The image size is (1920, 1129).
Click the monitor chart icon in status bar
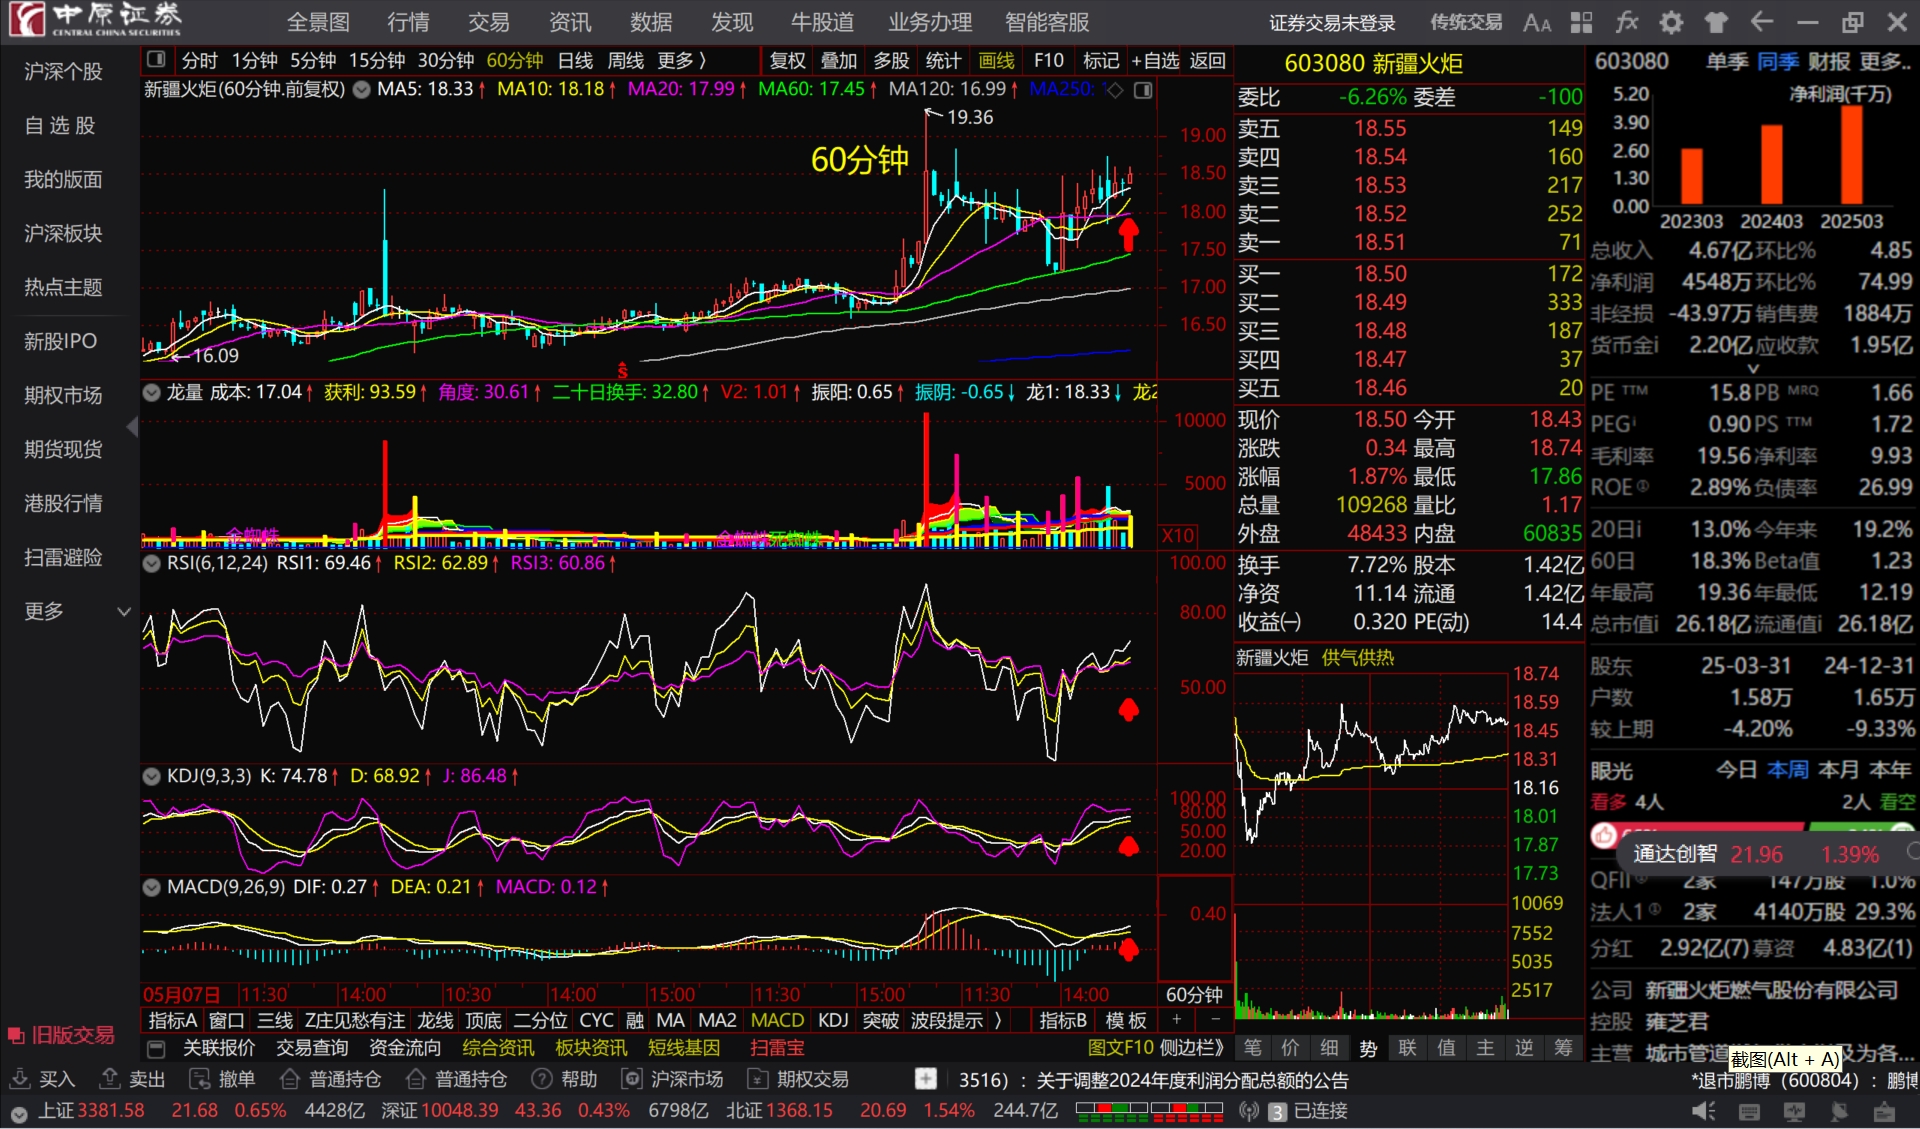(x=1794, y=1111)
